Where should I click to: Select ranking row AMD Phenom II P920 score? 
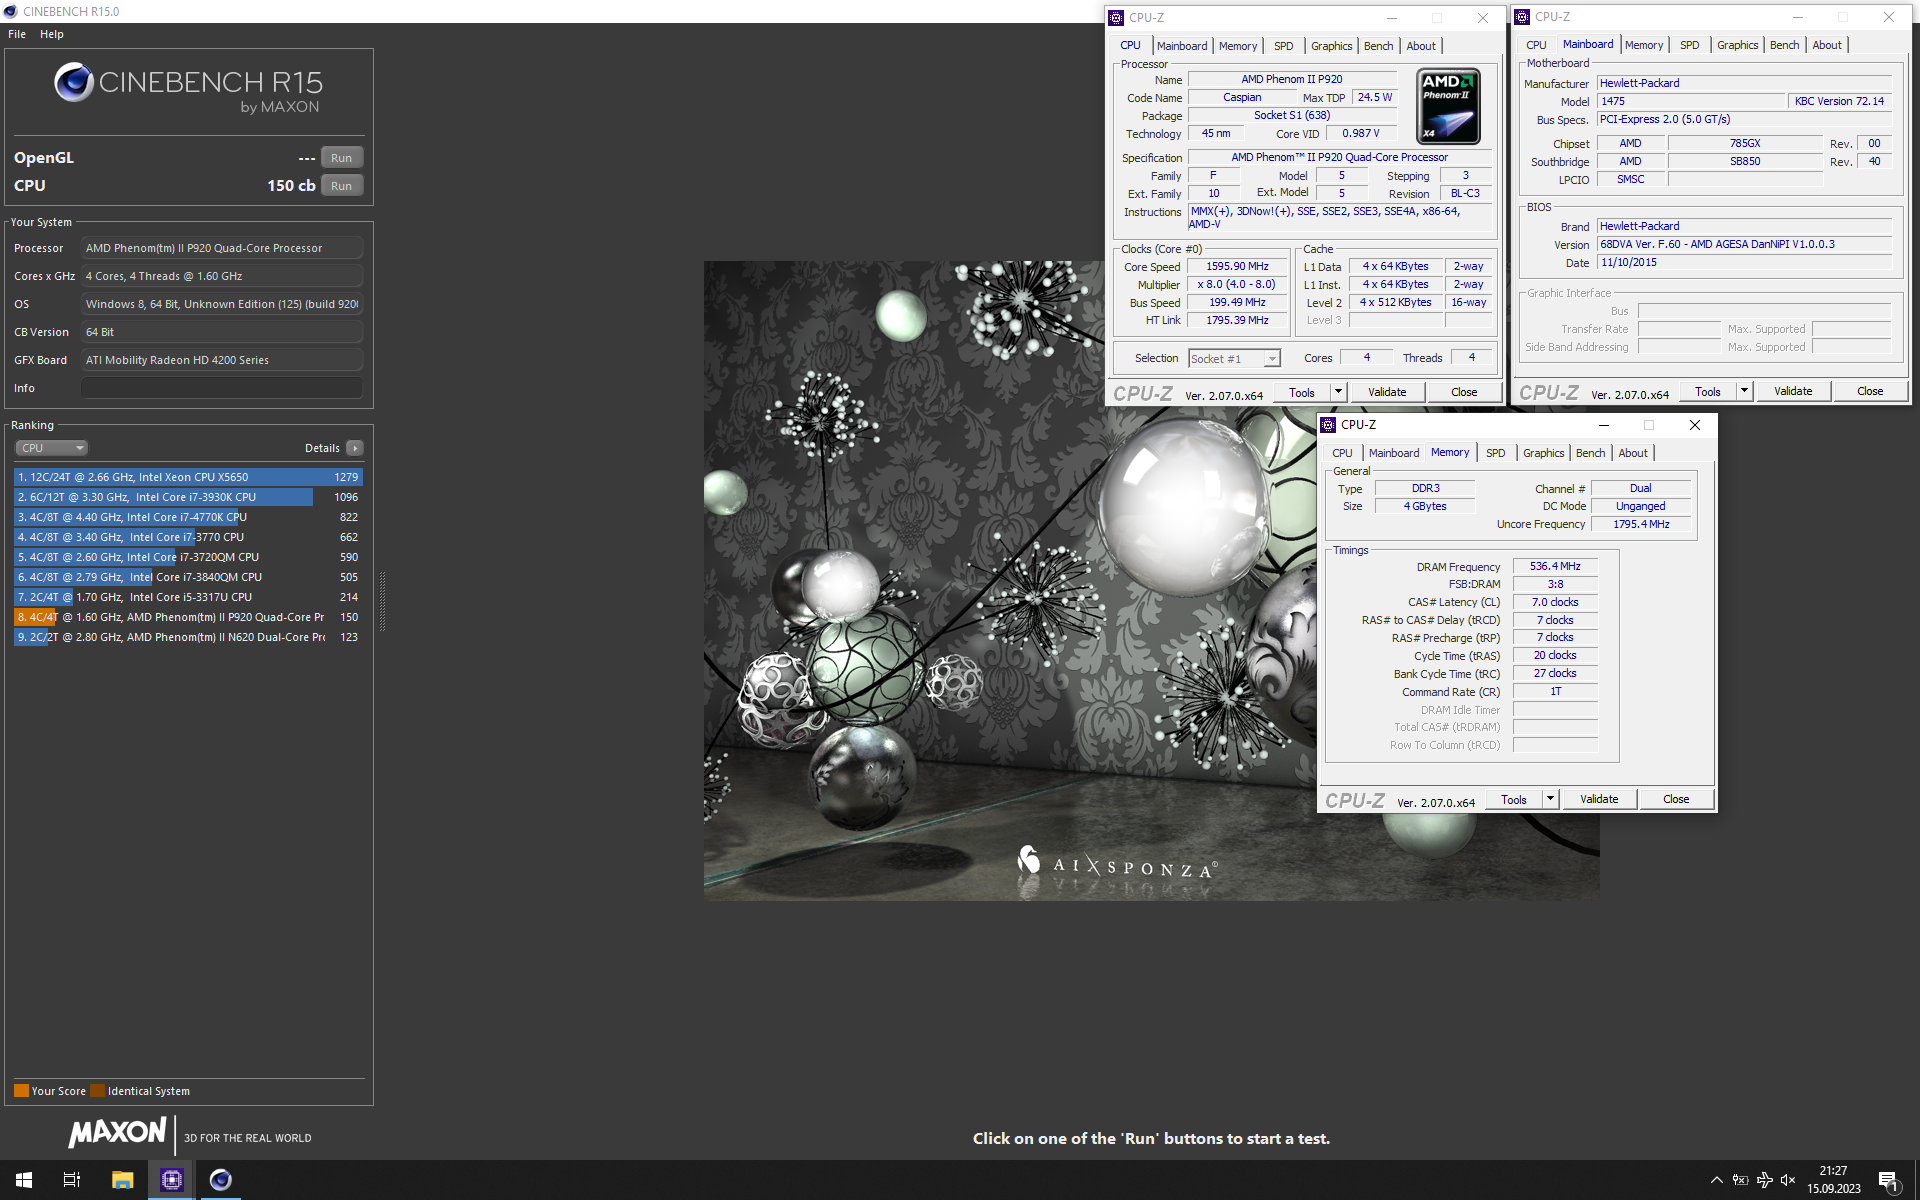pos(188,617)
